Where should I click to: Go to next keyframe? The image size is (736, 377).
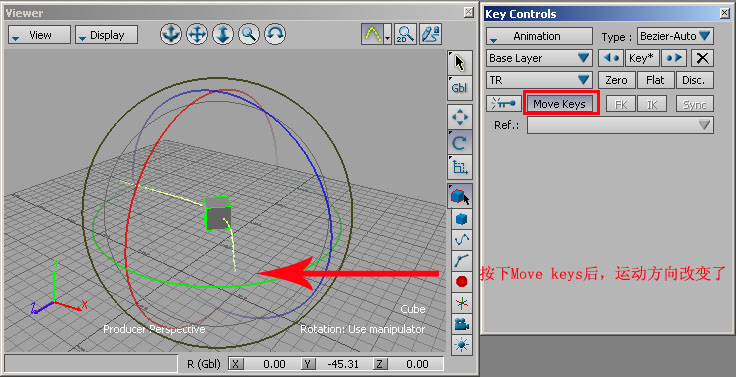click(675, 58)
